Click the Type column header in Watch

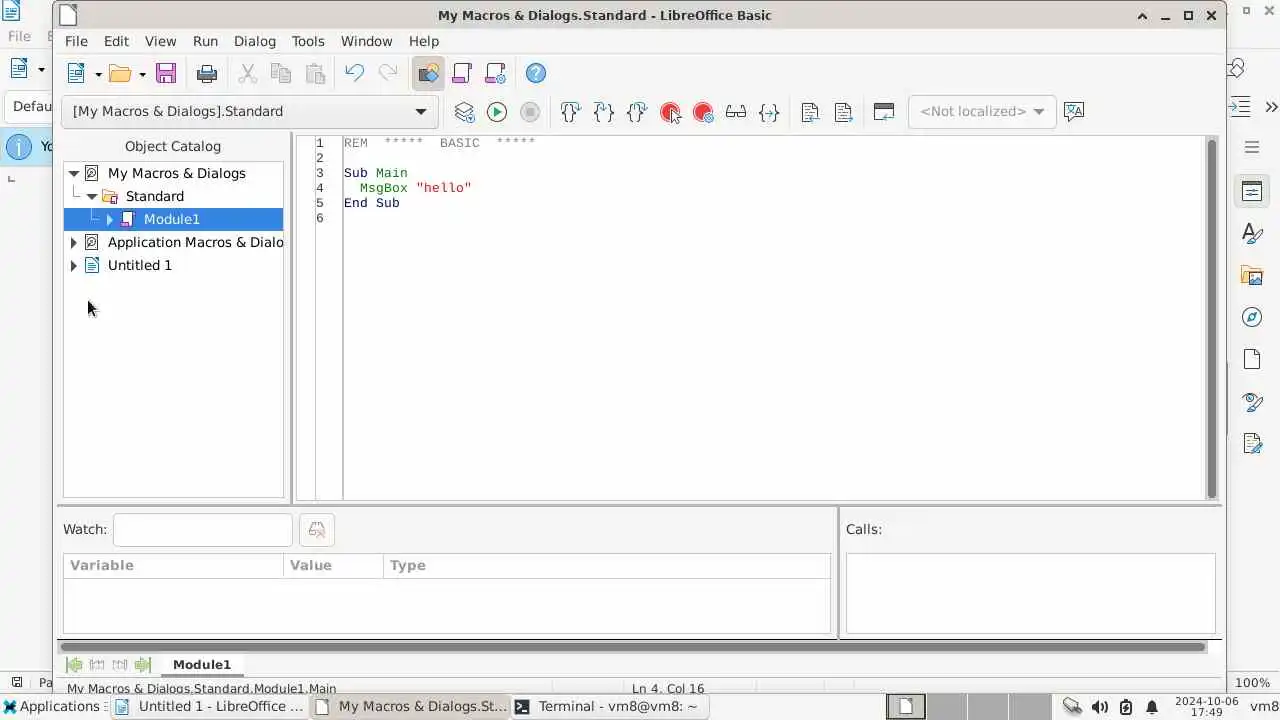point(607,566)
